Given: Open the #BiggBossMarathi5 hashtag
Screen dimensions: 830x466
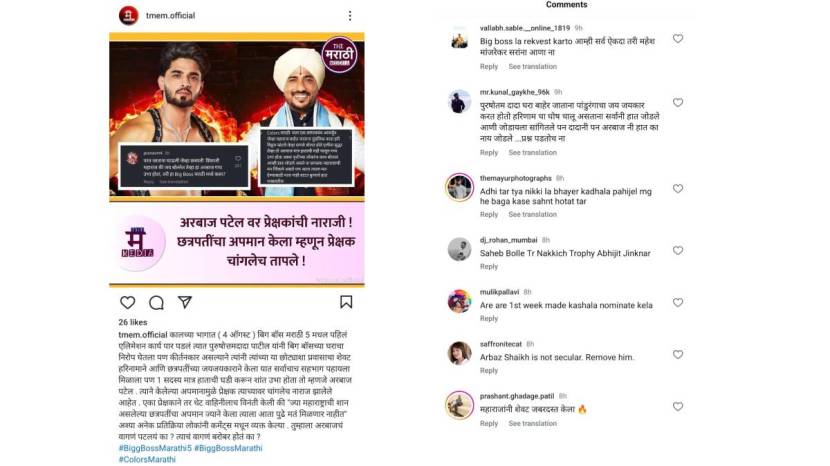Looking at the screenshot, I should tap(155, 448).
